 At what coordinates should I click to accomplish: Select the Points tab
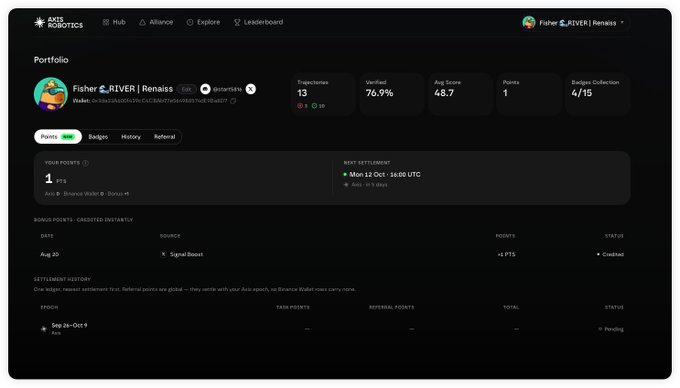tap(58, 137)
